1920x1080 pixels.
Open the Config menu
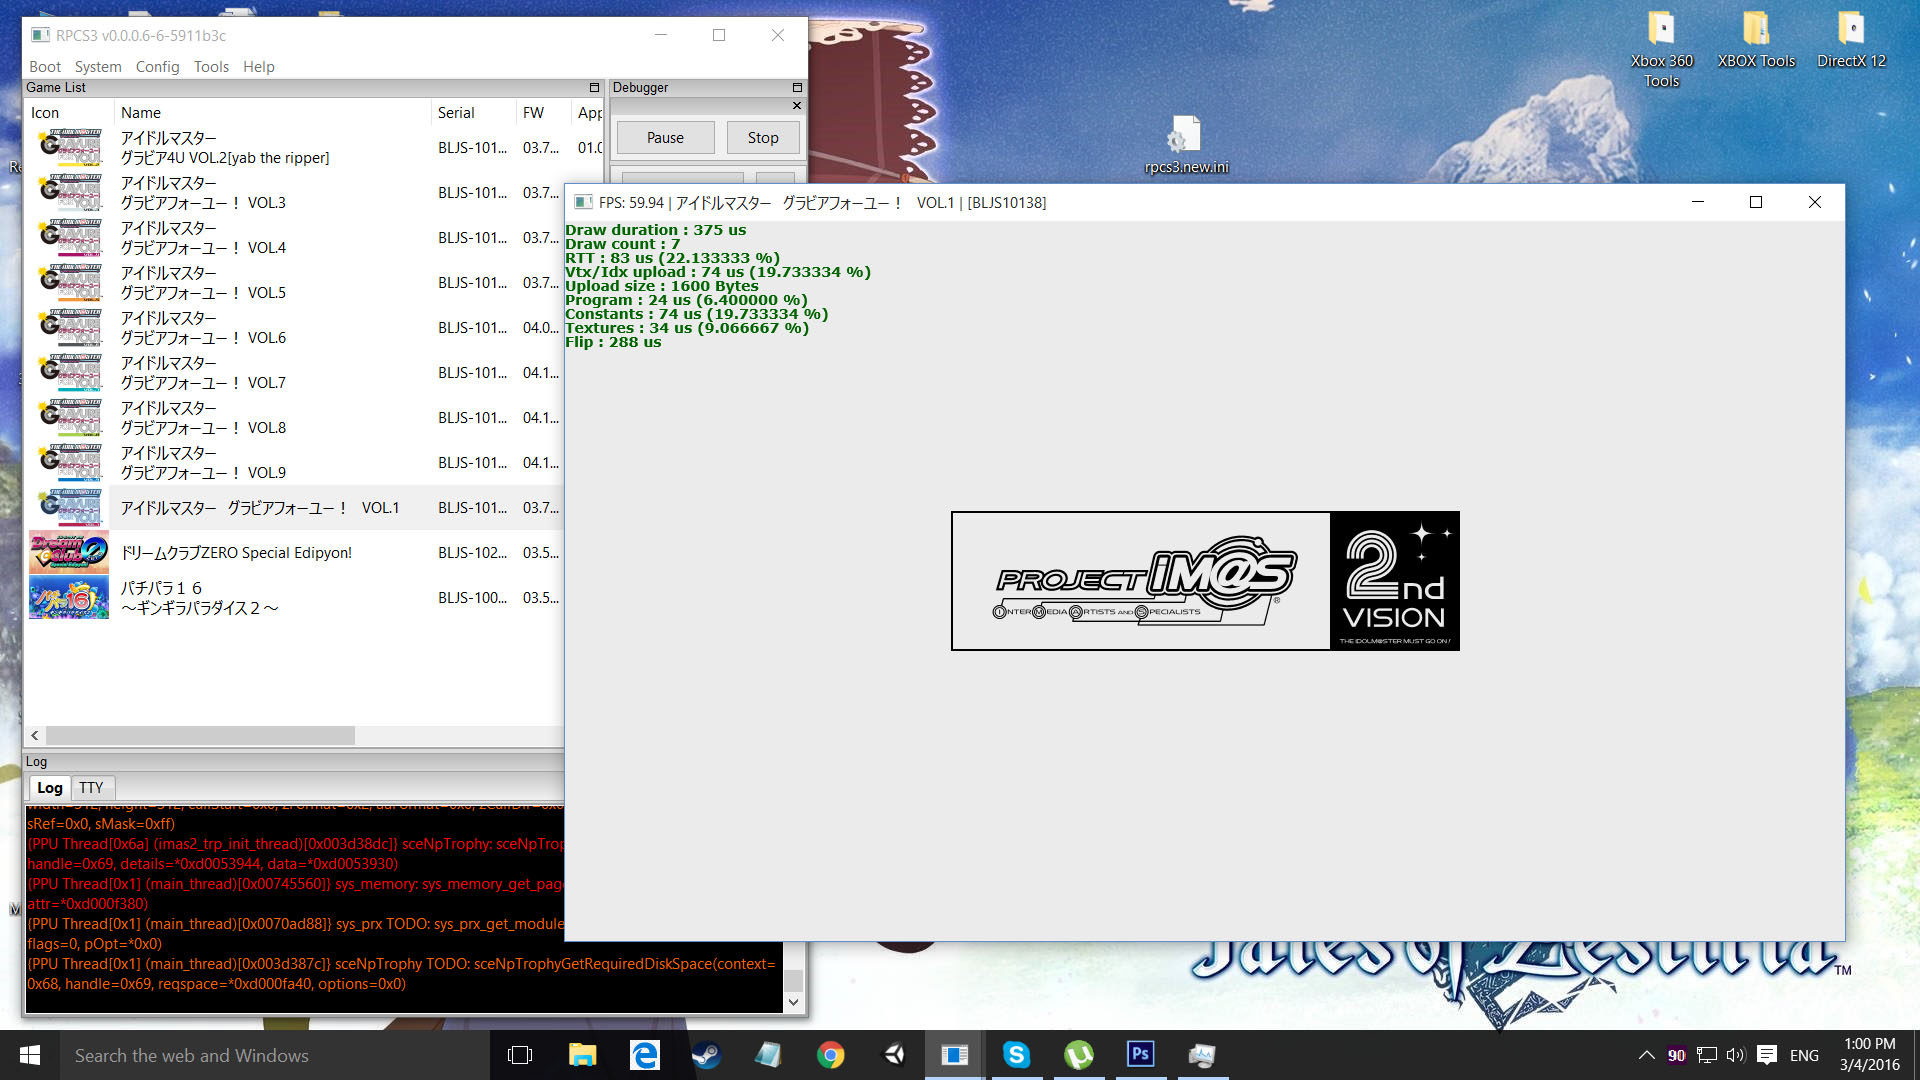pyautogui.click(x=157, y=67)
